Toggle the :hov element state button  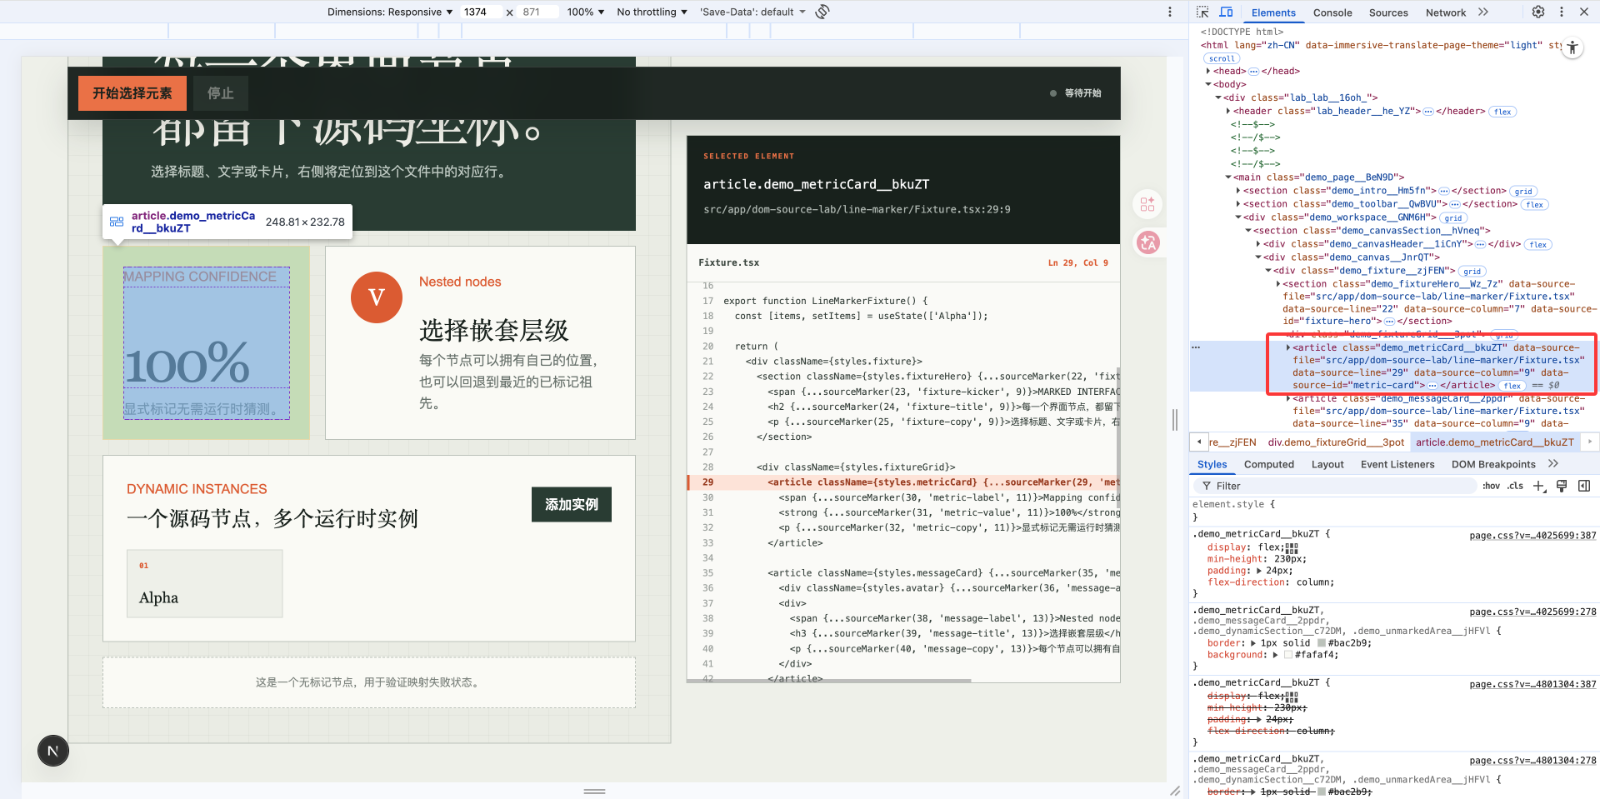point(1491,486)
